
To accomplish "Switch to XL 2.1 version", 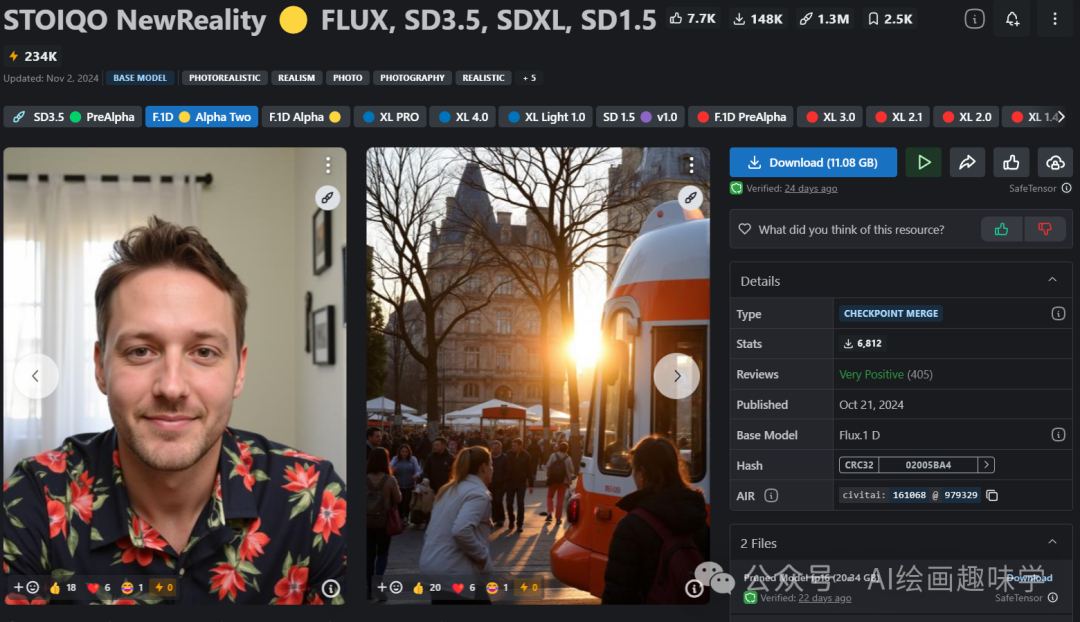I will [x=898, y=117].
